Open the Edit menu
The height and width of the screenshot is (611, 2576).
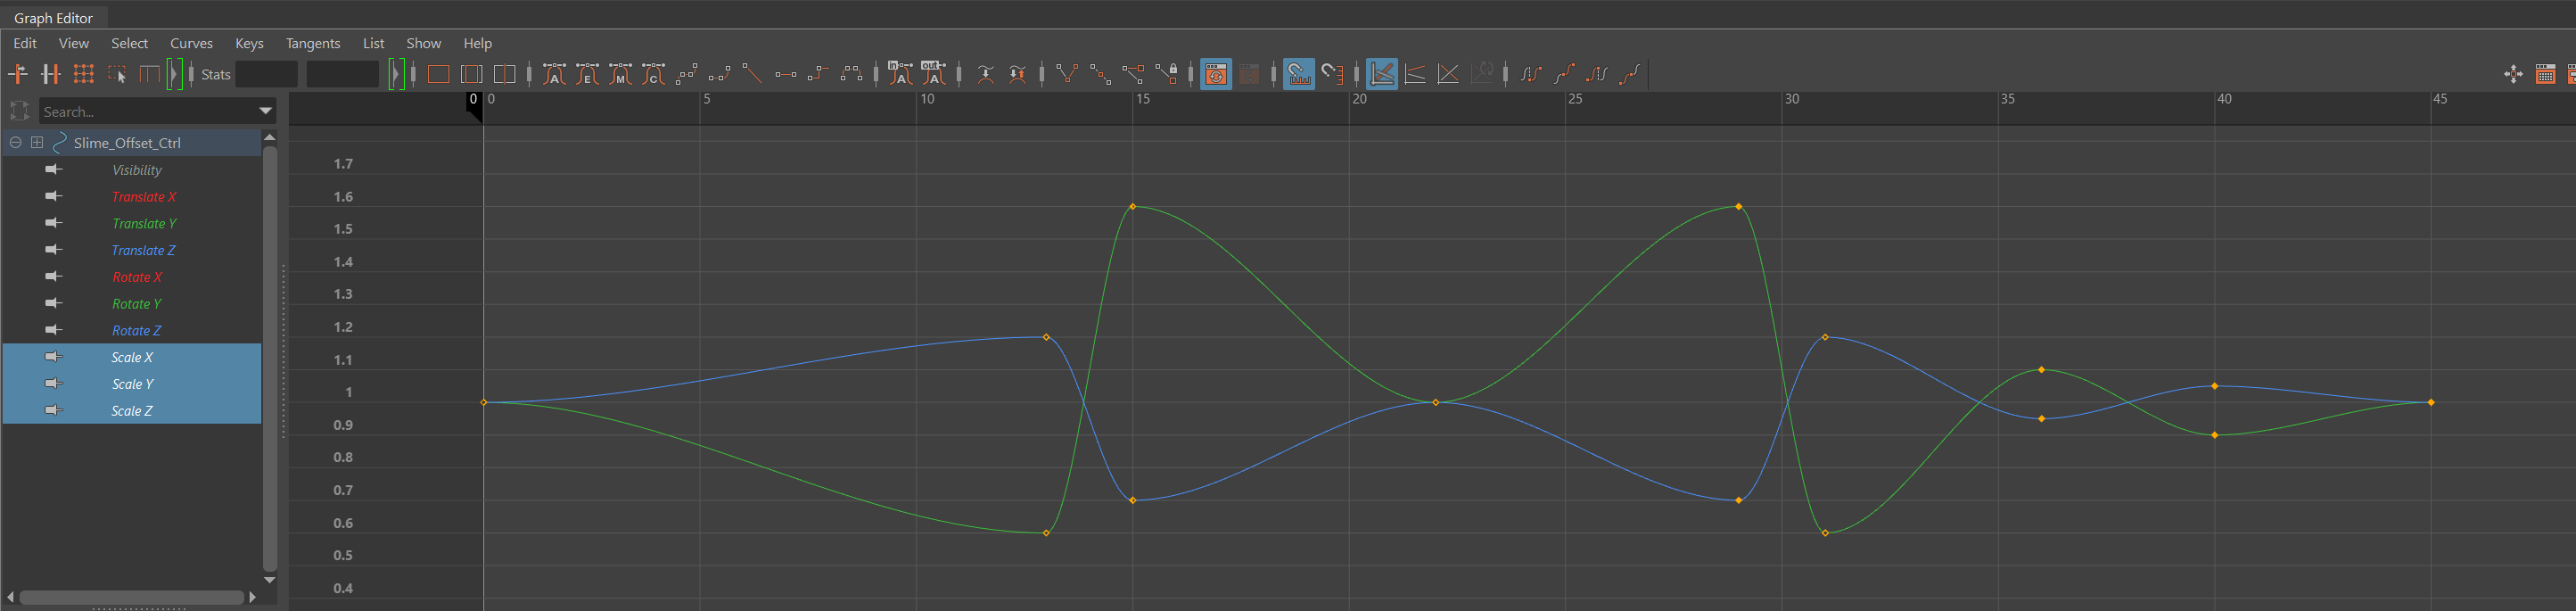[x=25, y=43]
